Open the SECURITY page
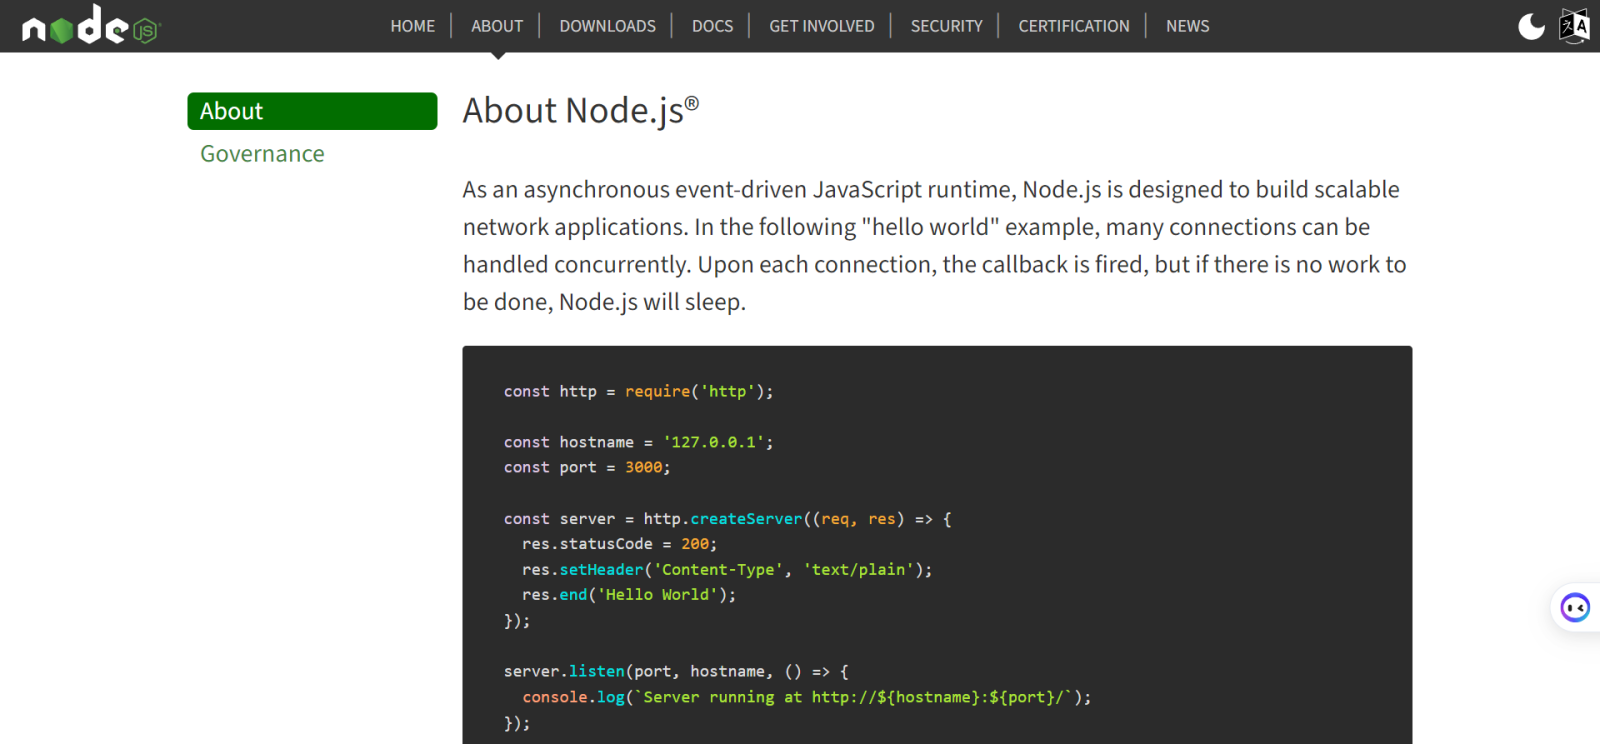Viewport: 1600px width, 744px height. (946, 26)
